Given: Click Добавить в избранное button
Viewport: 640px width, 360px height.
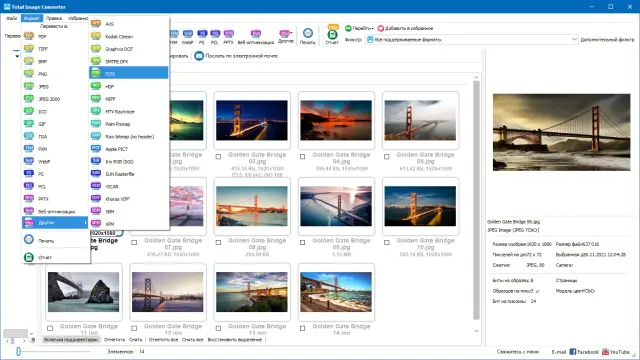Looking at the screenshot, I should [405, 28].
